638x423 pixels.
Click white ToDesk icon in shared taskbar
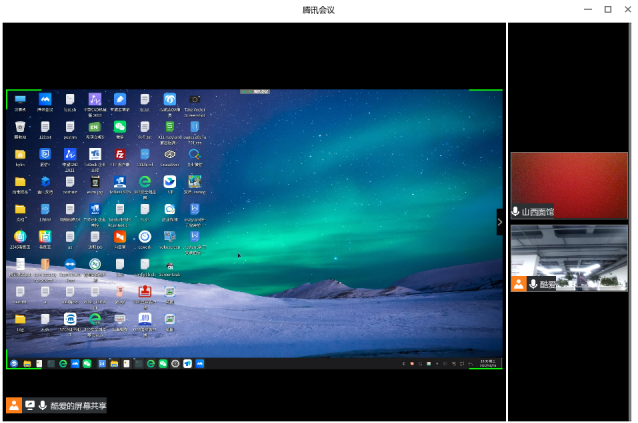pos(188,364)
